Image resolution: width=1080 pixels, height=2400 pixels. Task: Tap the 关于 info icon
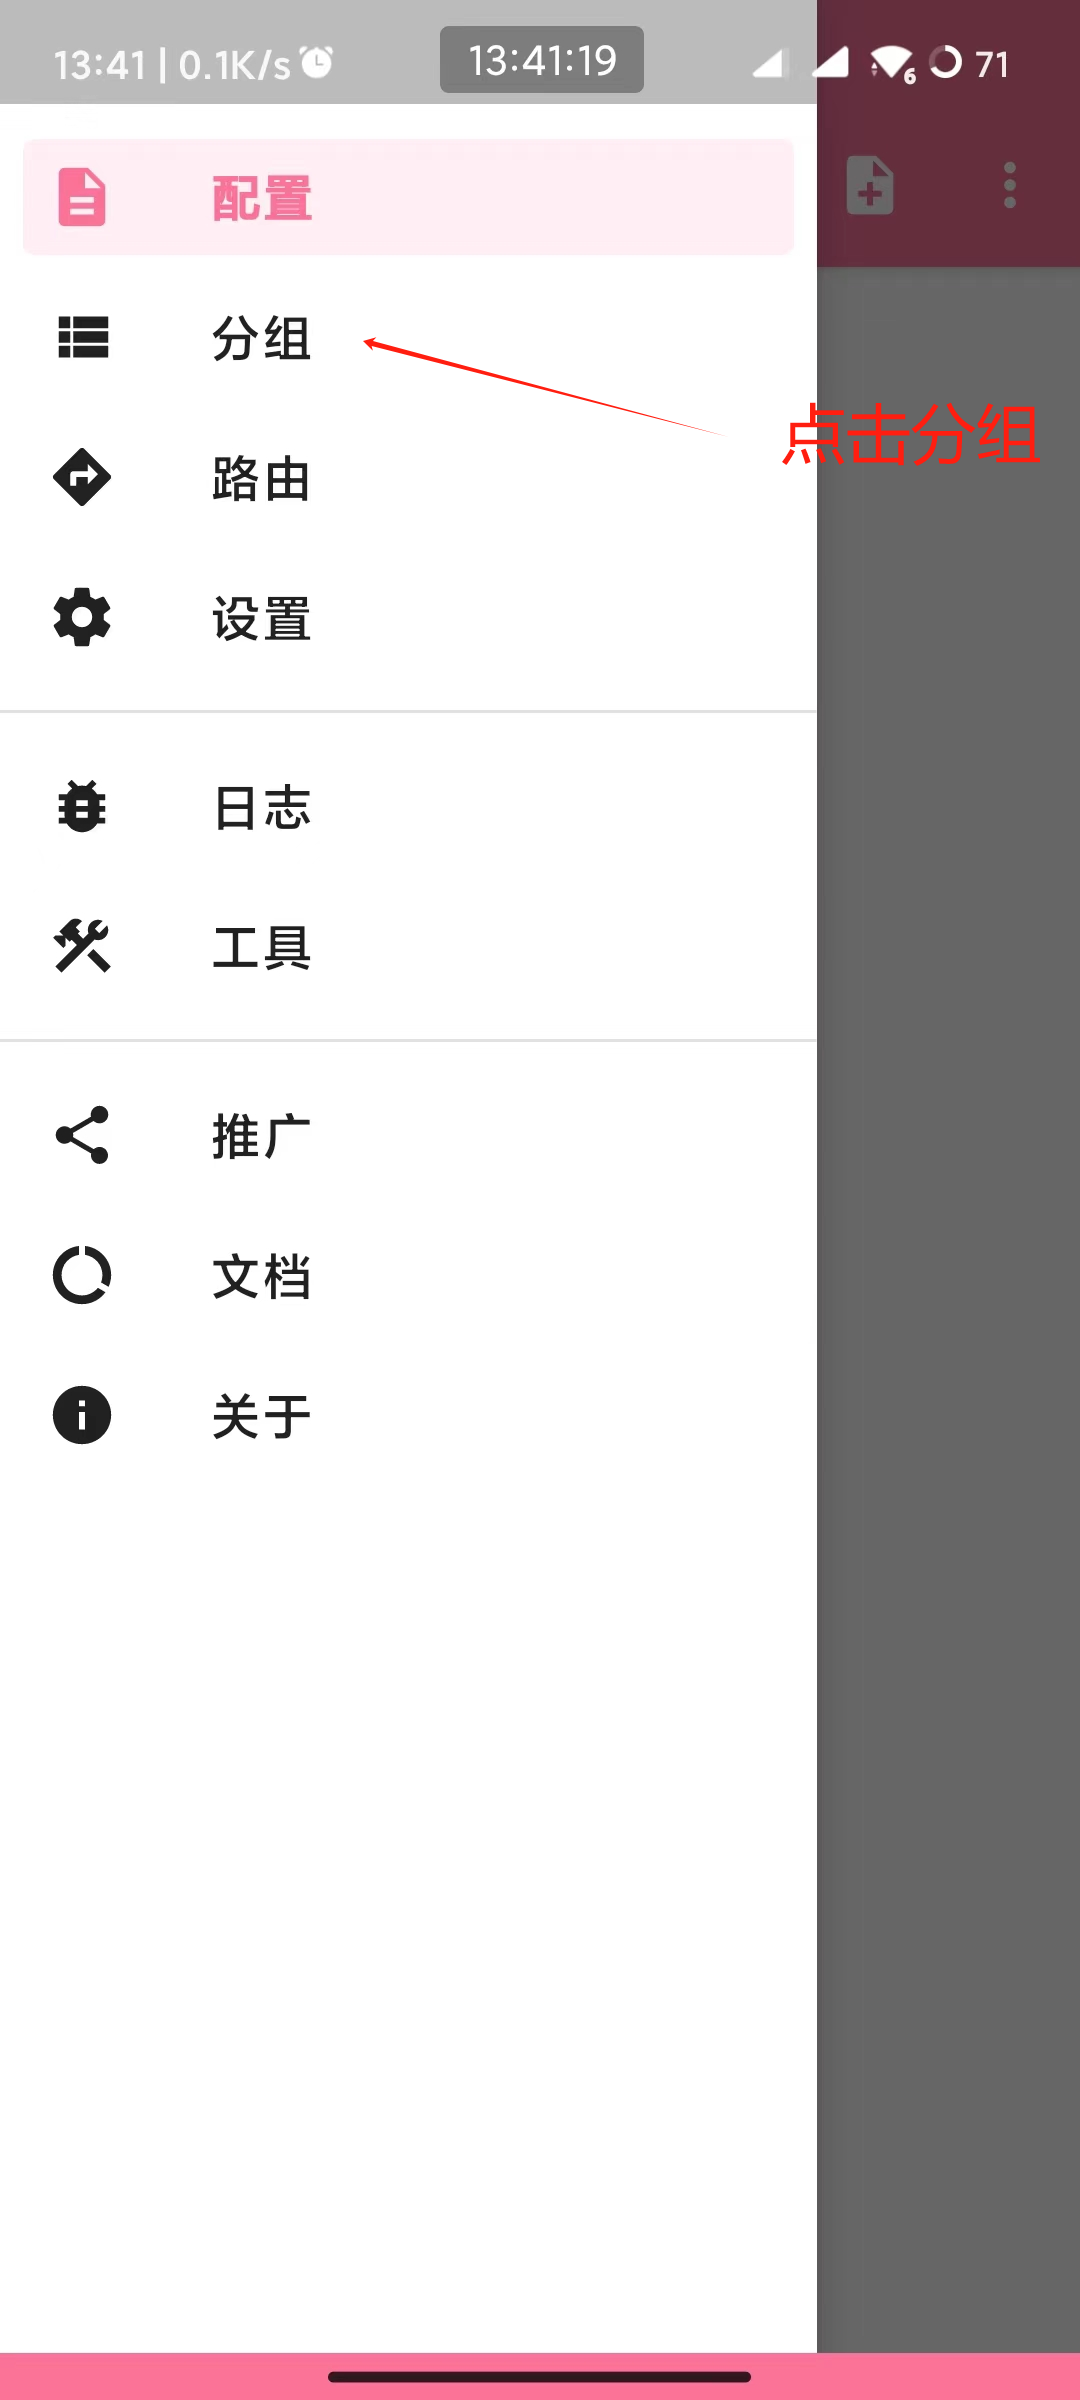click(82, 1415)
